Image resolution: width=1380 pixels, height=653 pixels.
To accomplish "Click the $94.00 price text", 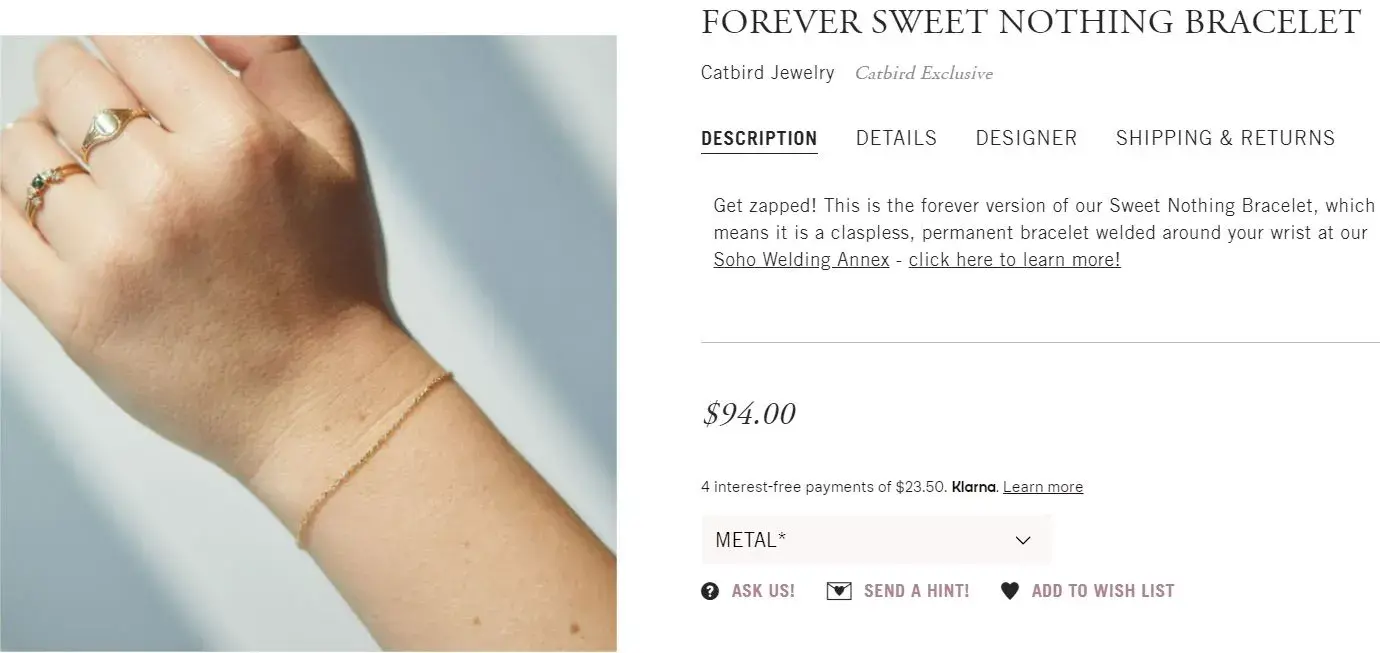I will [749, 414].
